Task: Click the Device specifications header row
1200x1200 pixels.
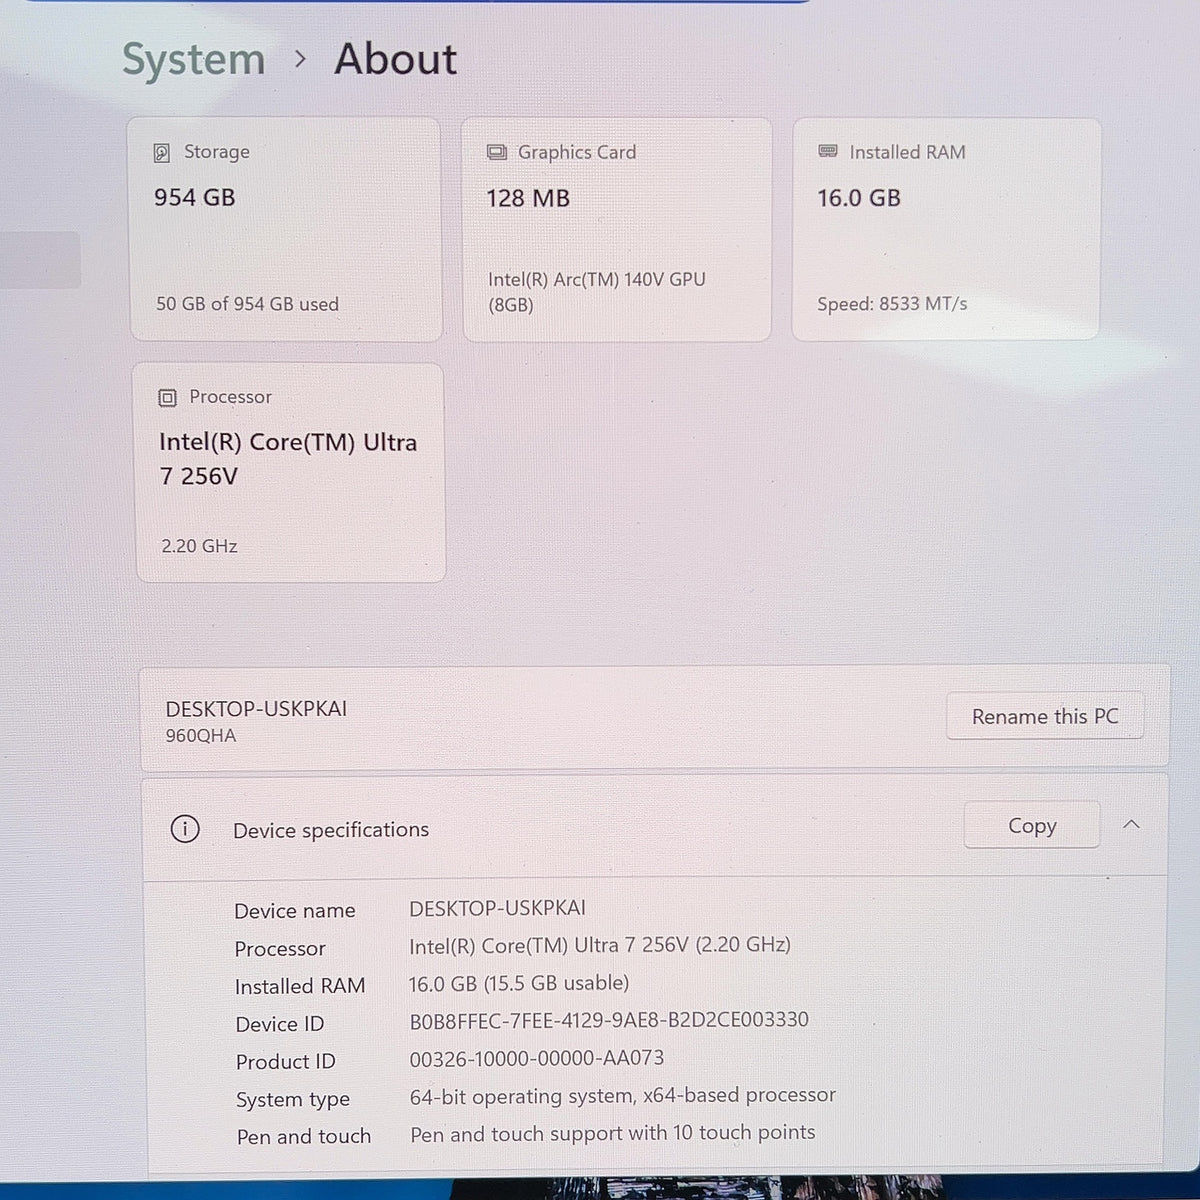Action: pos(655,827)
